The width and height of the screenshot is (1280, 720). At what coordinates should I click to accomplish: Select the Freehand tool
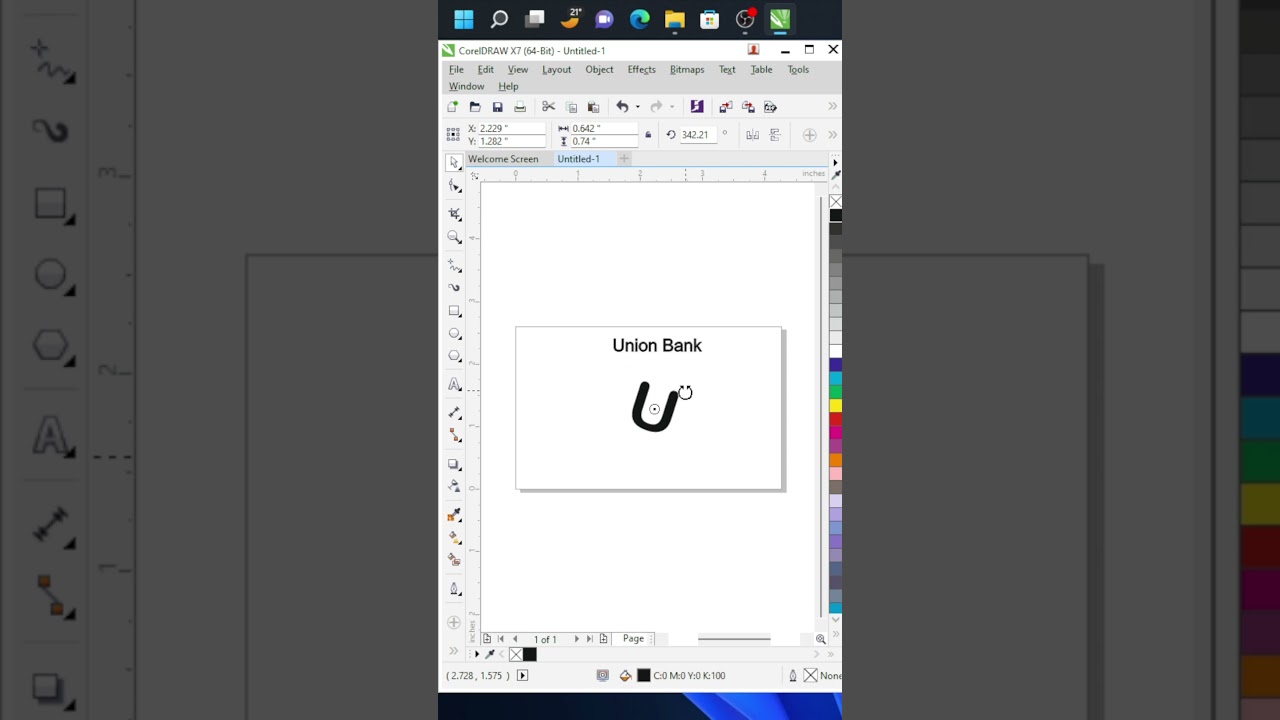(455, 265)
